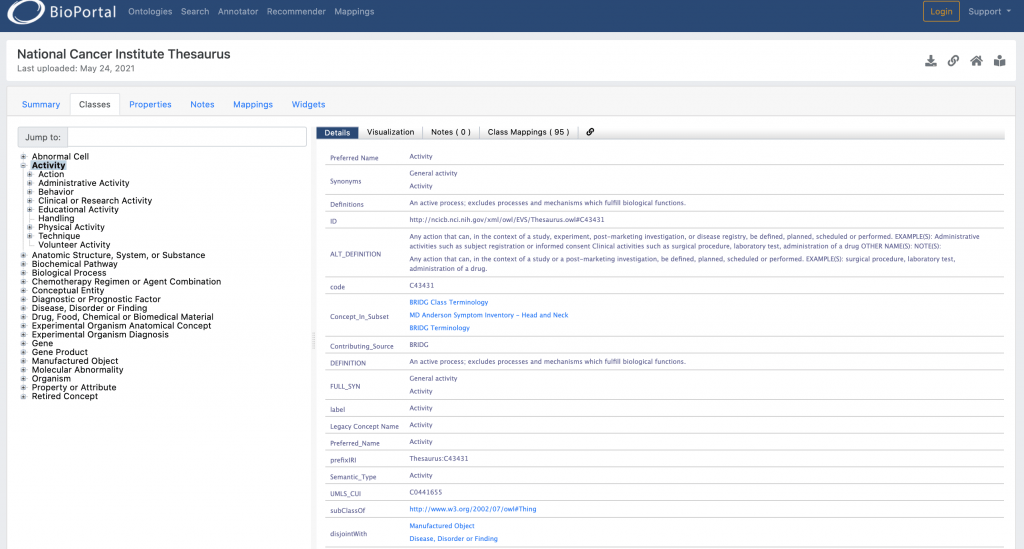
Task: Click the C43431 code value
Action: click(421, 286)
